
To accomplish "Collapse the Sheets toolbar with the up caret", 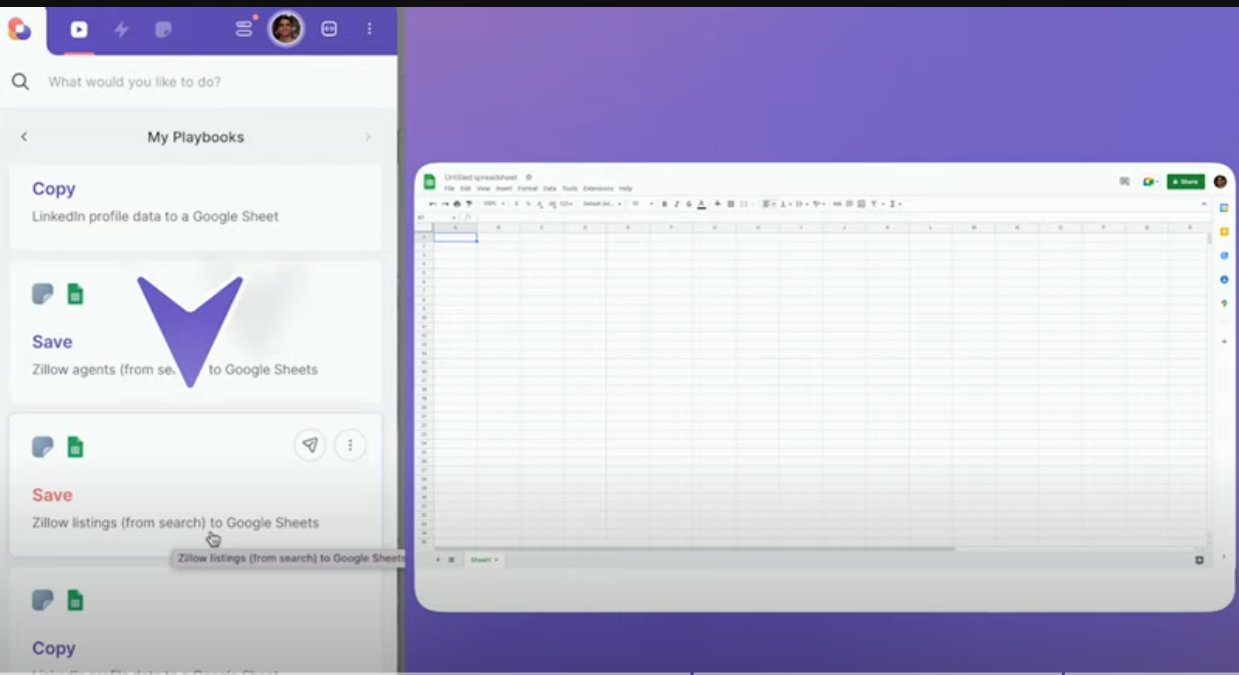I will tap(1204, 204).
